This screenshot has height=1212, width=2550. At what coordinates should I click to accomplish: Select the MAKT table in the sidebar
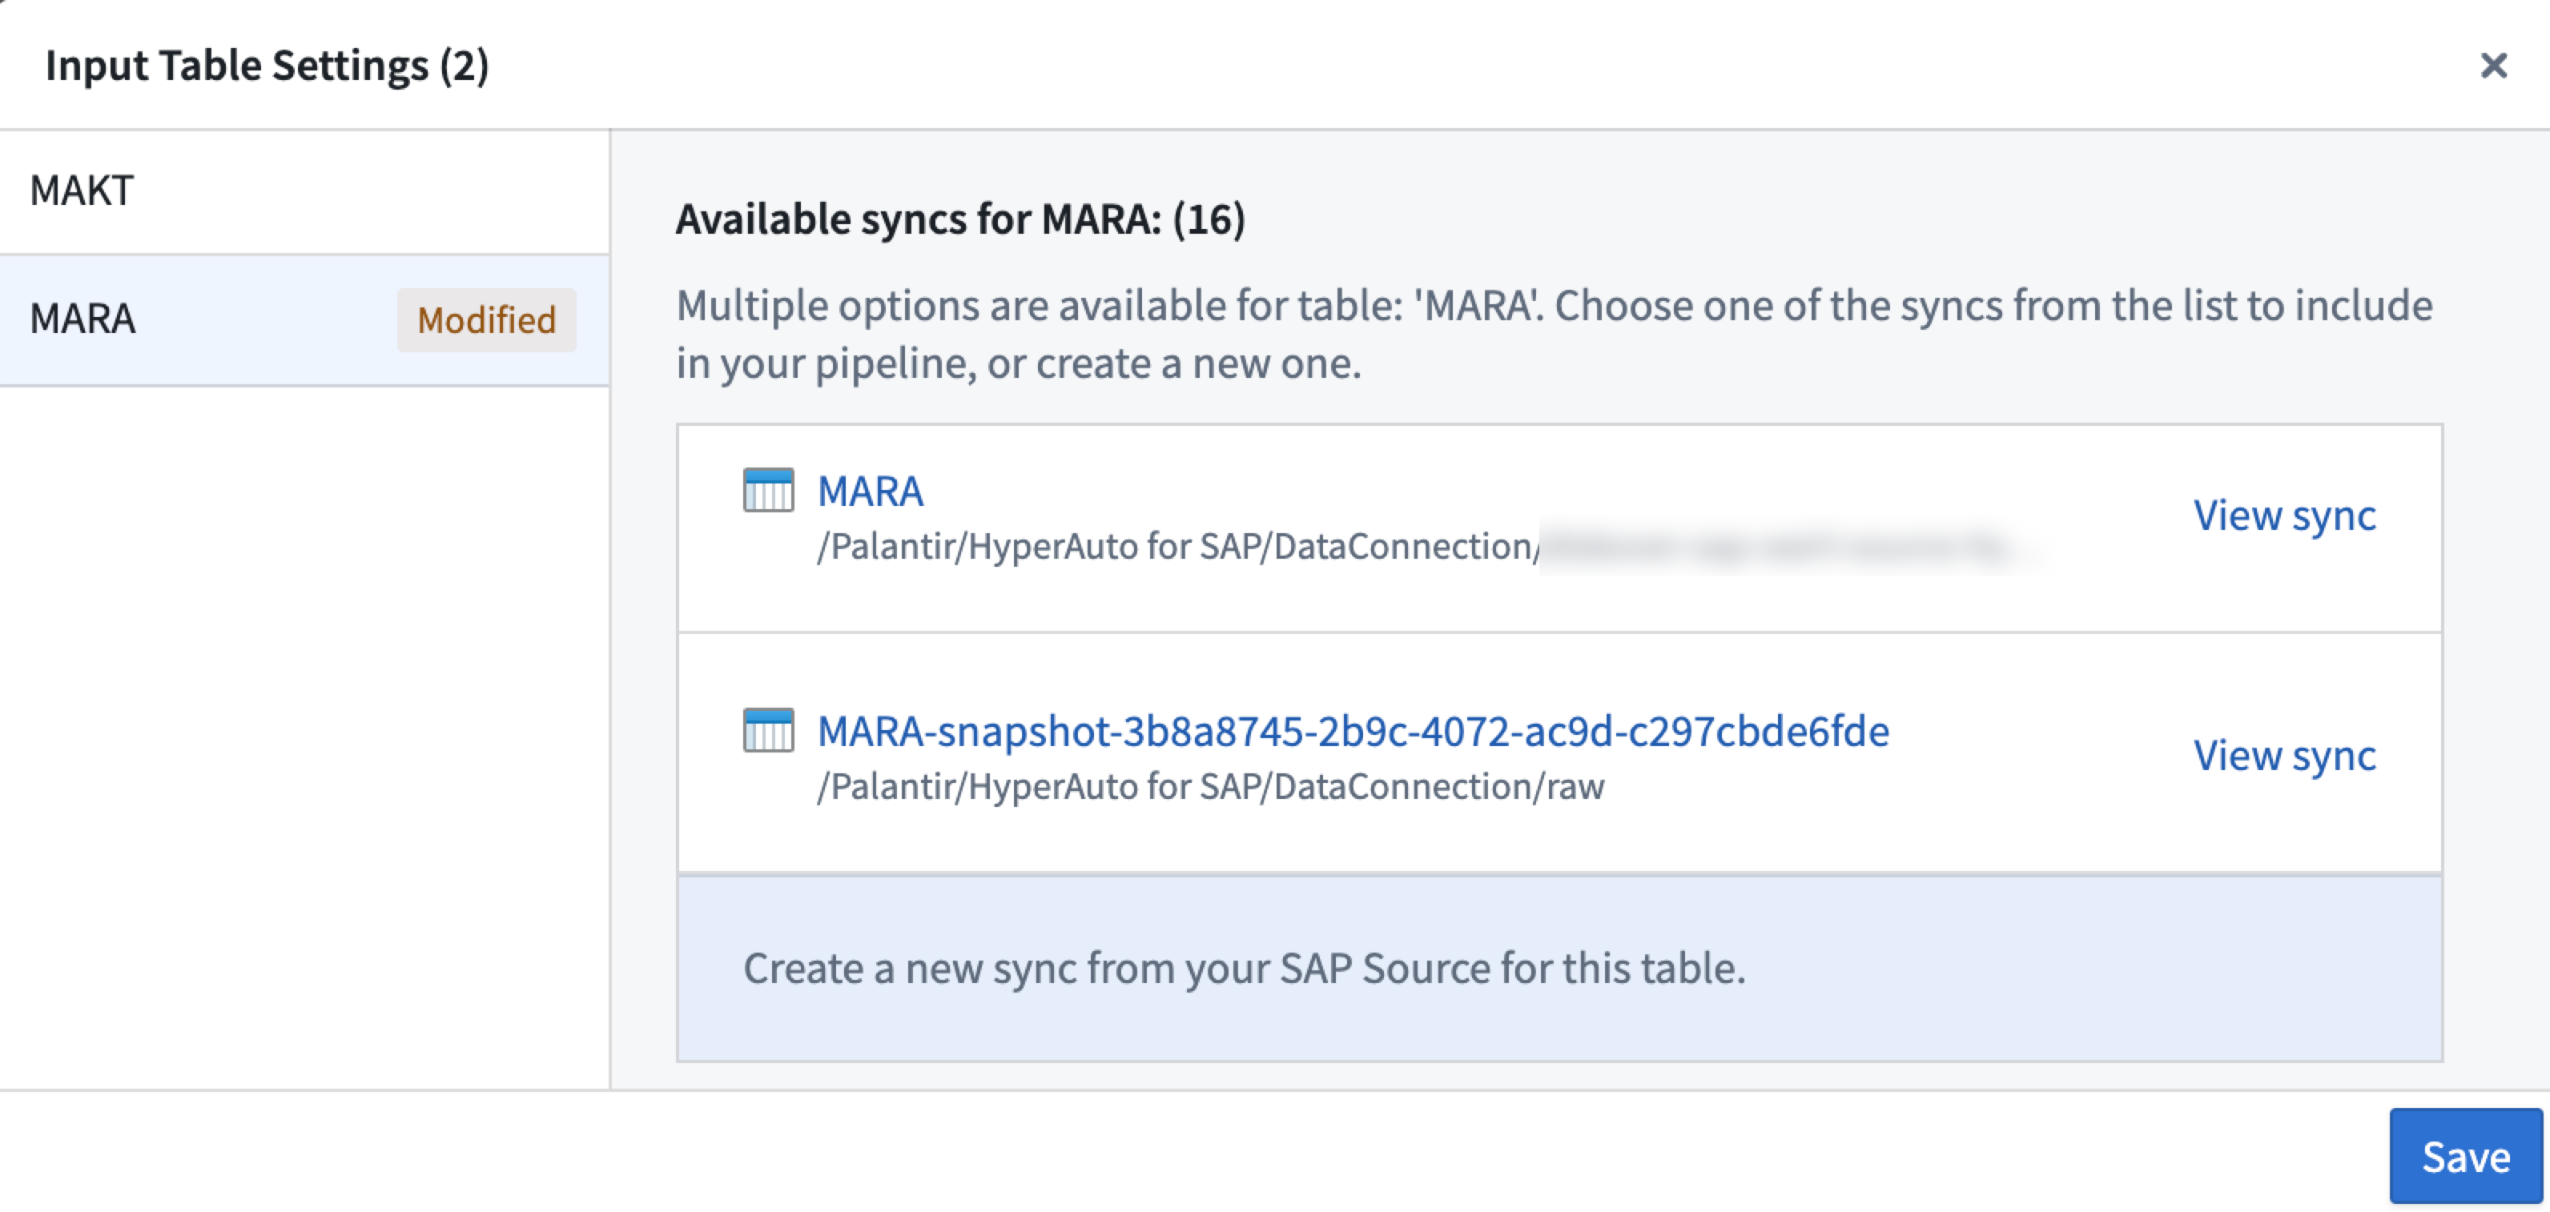[304, 191]
